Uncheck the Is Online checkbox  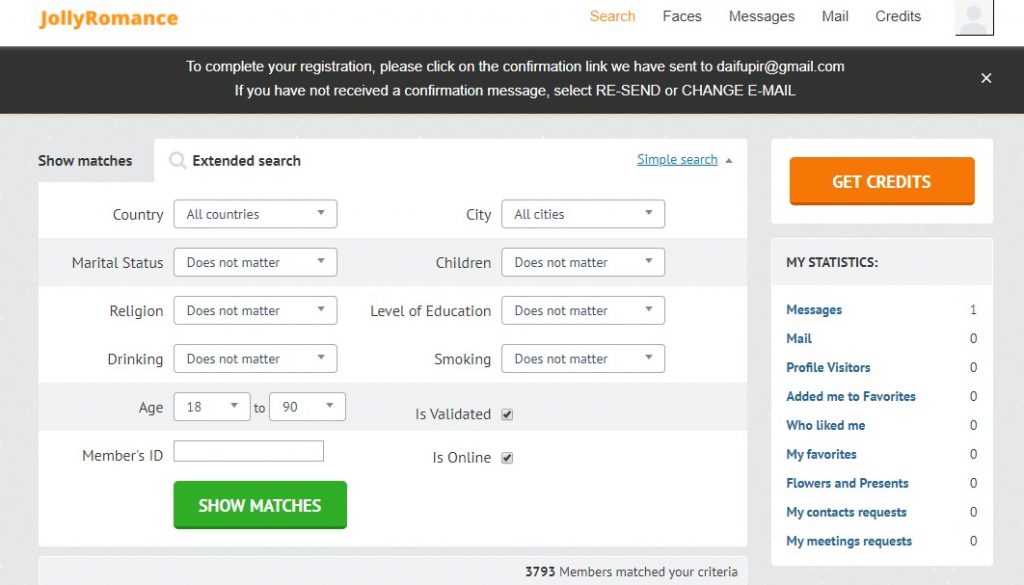507,458
